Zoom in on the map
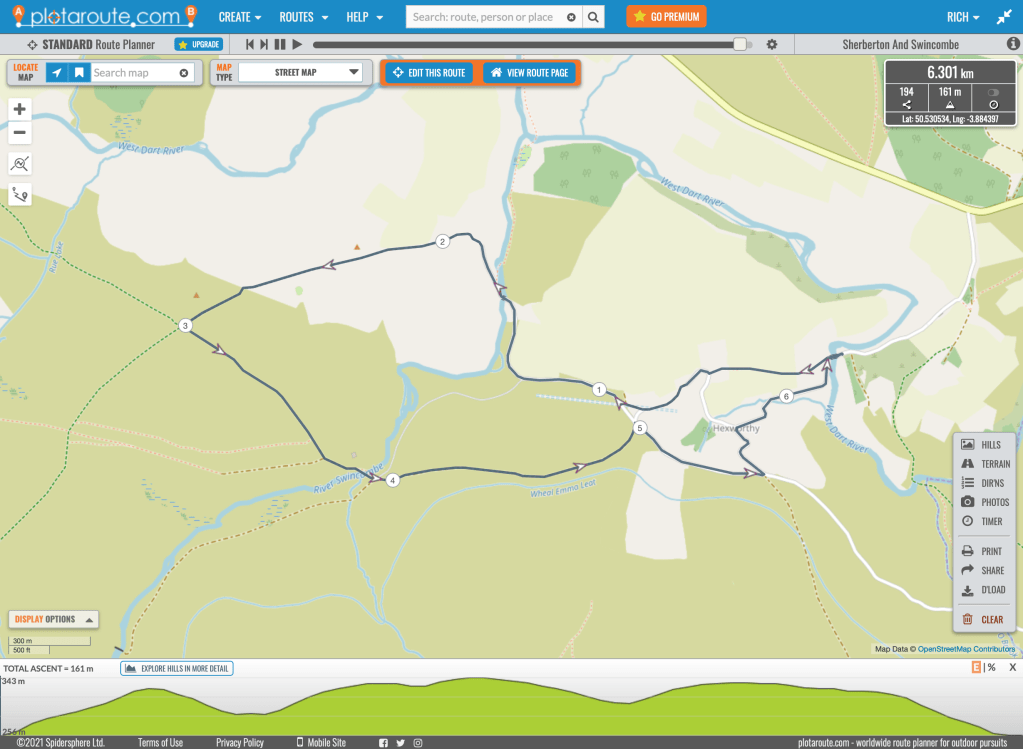Screen dimensions: 1023x749 [19, 109]
